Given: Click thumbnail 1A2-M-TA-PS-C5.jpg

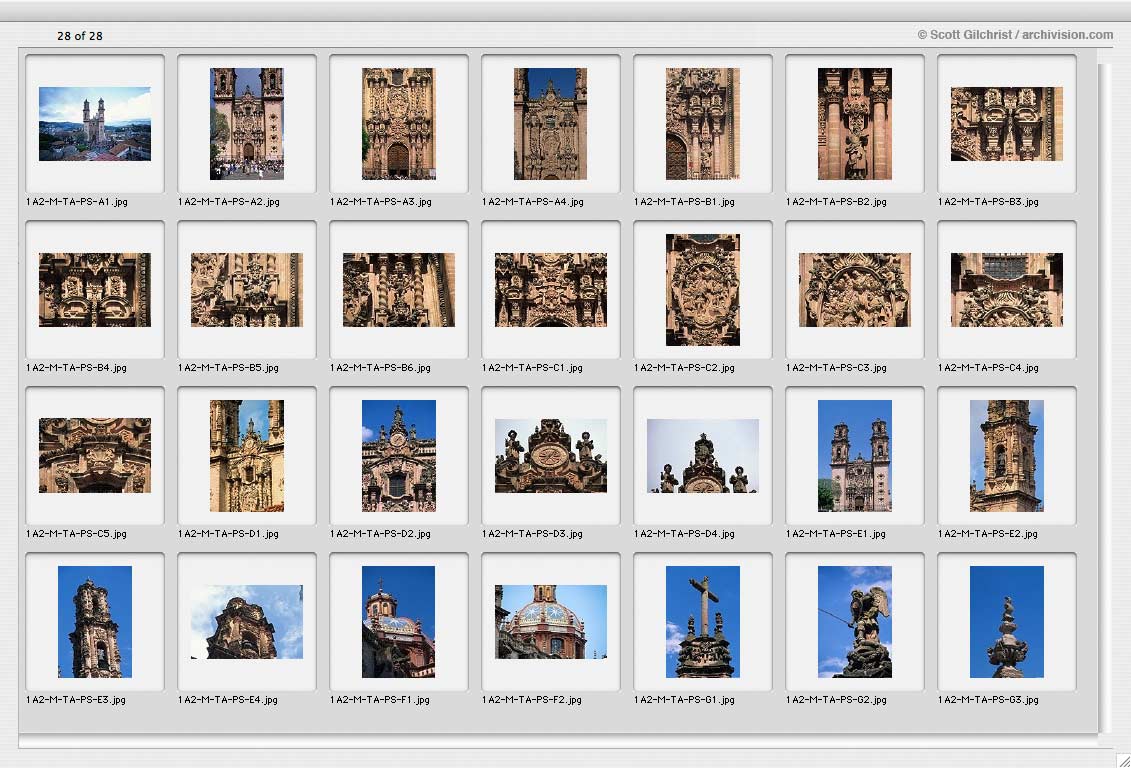Looking at the screenshot, I should coord(94,456).
